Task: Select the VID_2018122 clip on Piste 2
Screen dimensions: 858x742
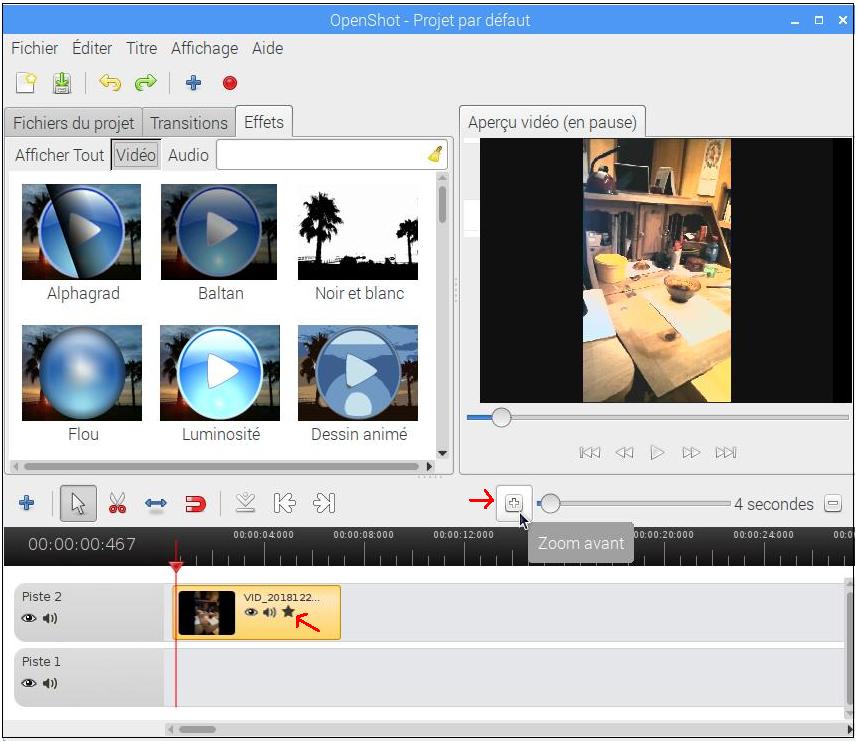Action: point(257,612)
